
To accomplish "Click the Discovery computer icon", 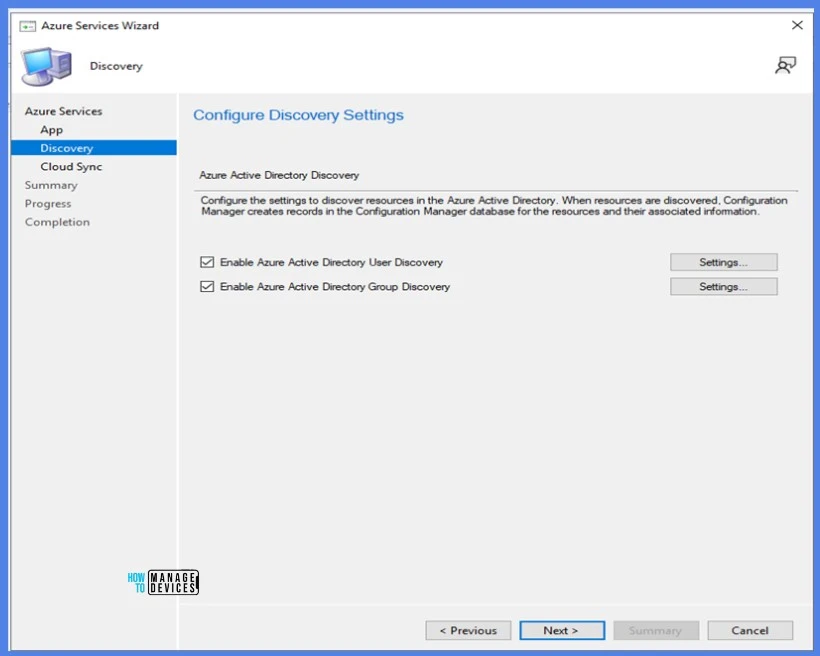I will coord(46,66).
